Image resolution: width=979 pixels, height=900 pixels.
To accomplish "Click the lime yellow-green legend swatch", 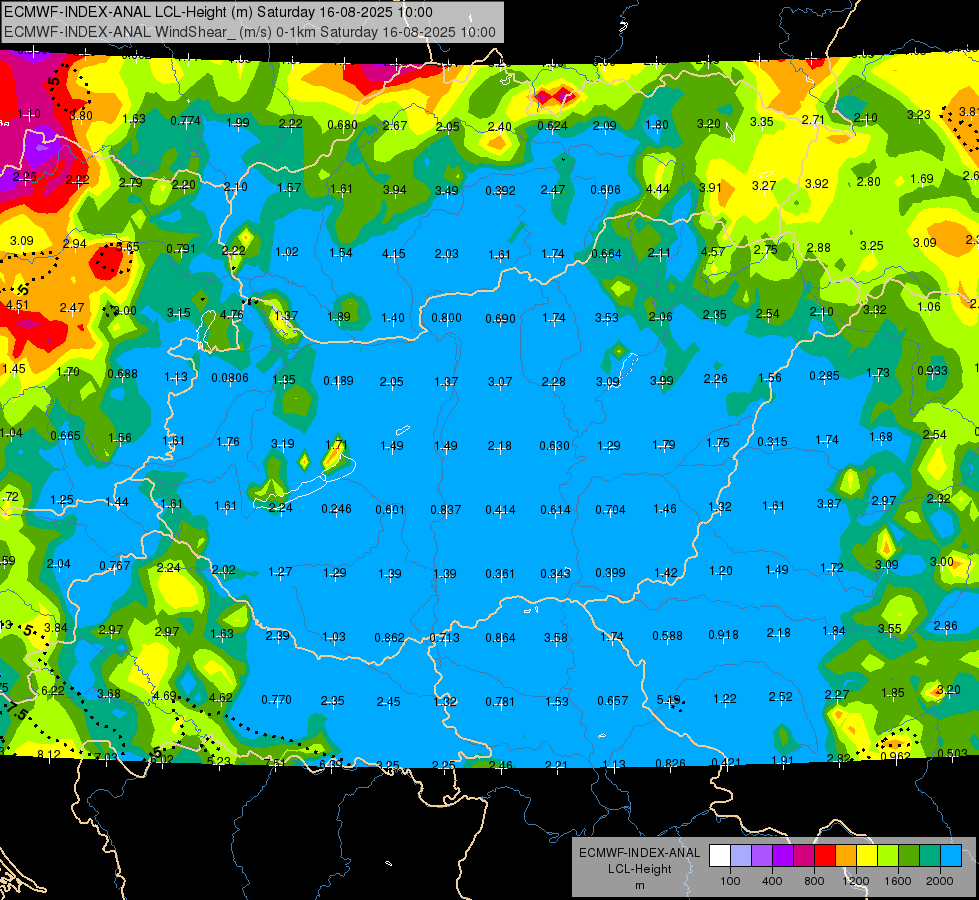I will coord(888,855).
